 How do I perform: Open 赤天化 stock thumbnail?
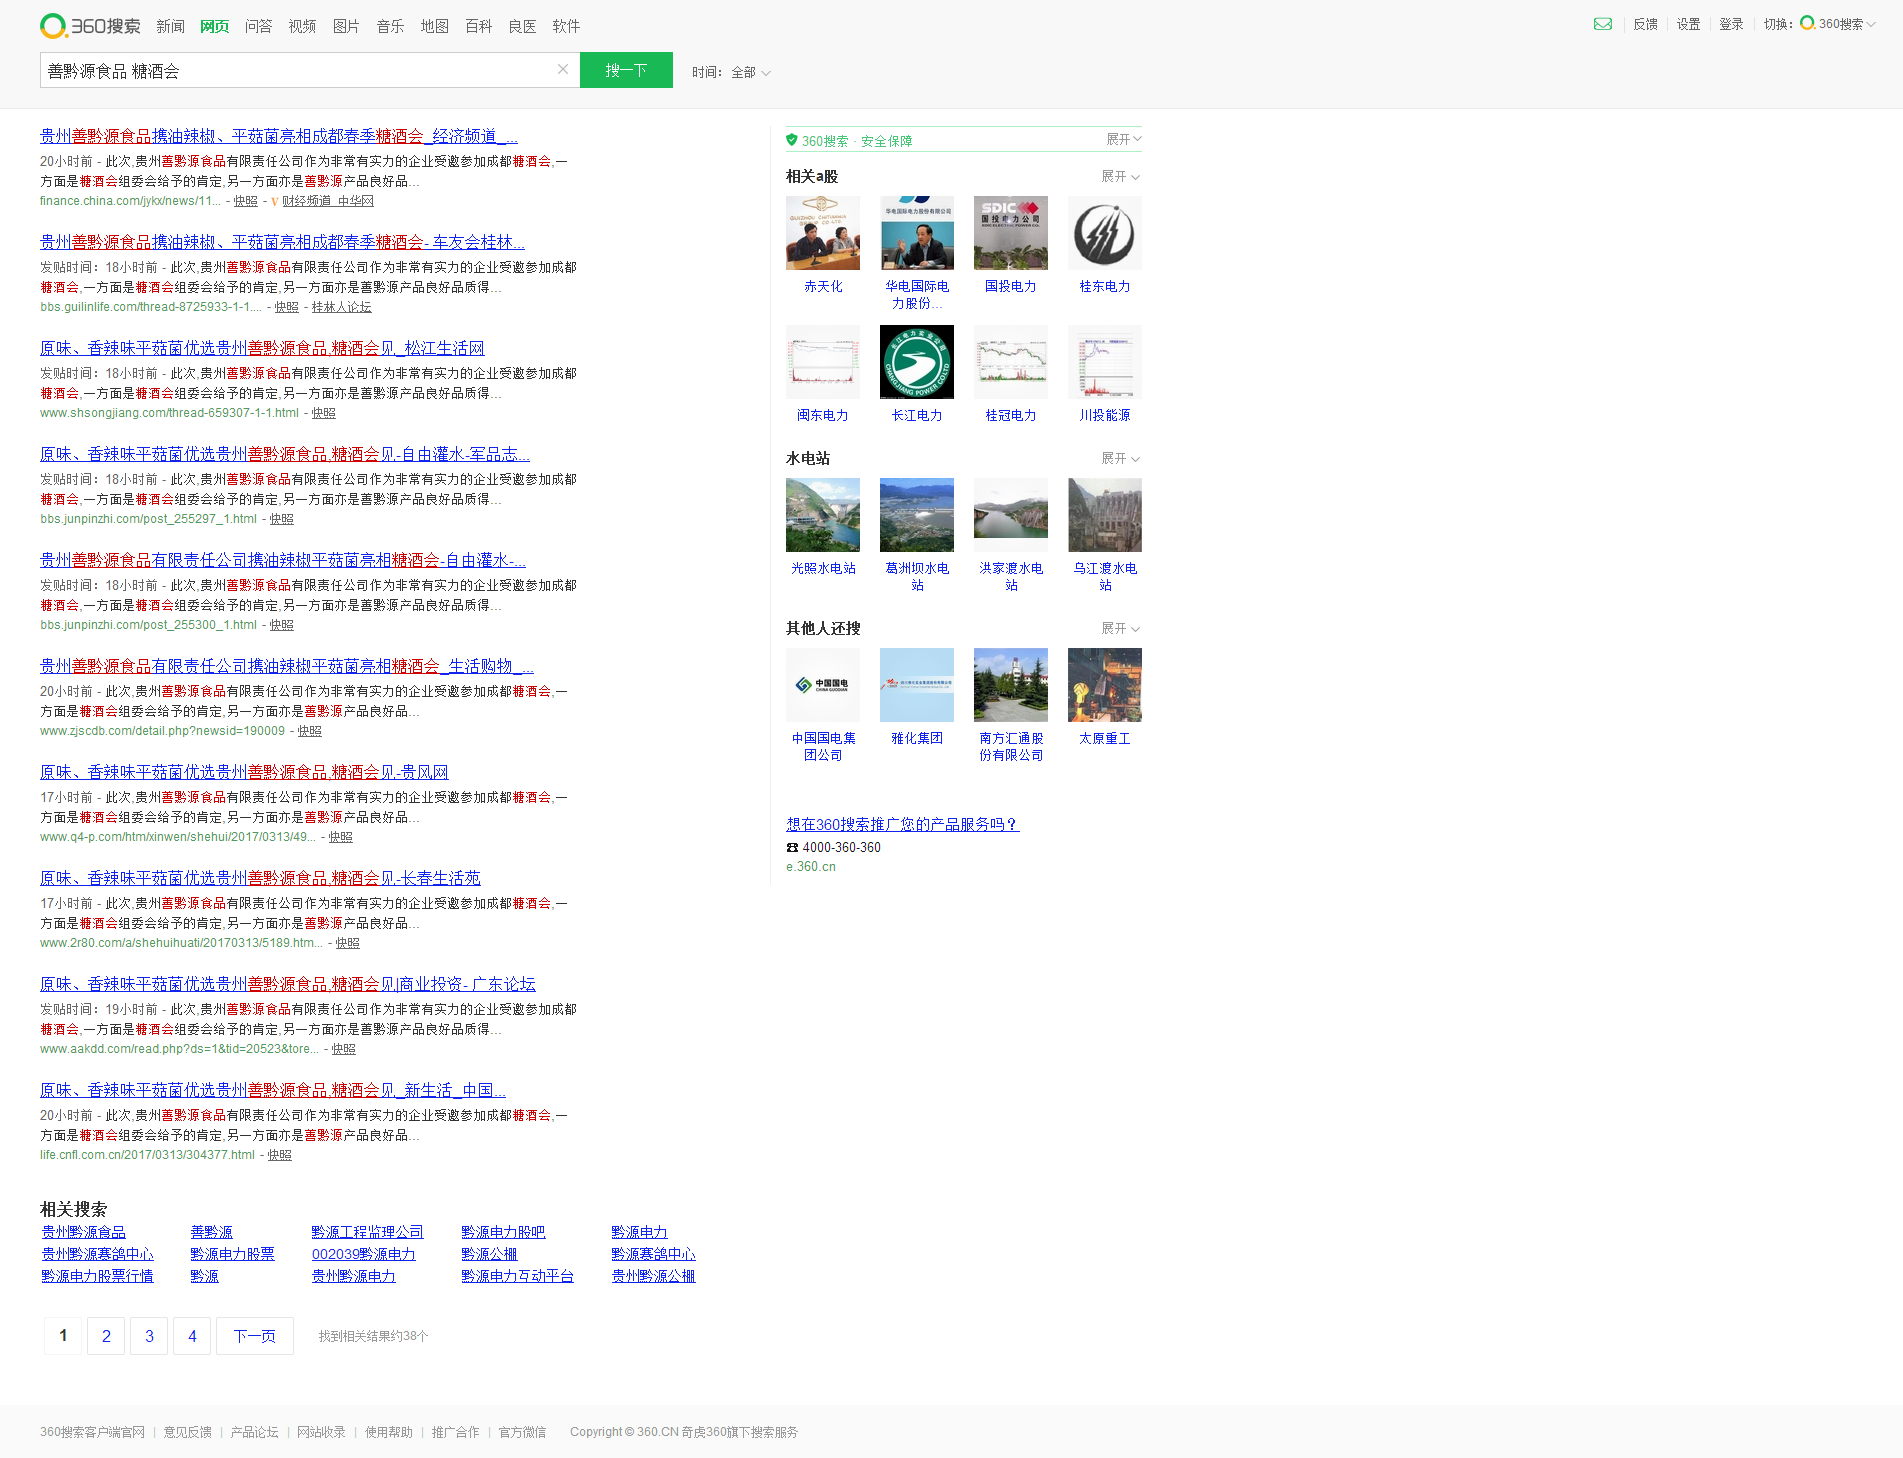823,233
